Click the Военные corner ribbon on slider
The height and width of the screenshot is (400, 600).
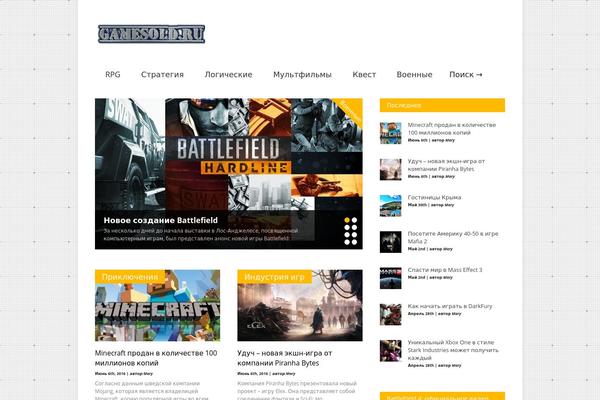351,111
